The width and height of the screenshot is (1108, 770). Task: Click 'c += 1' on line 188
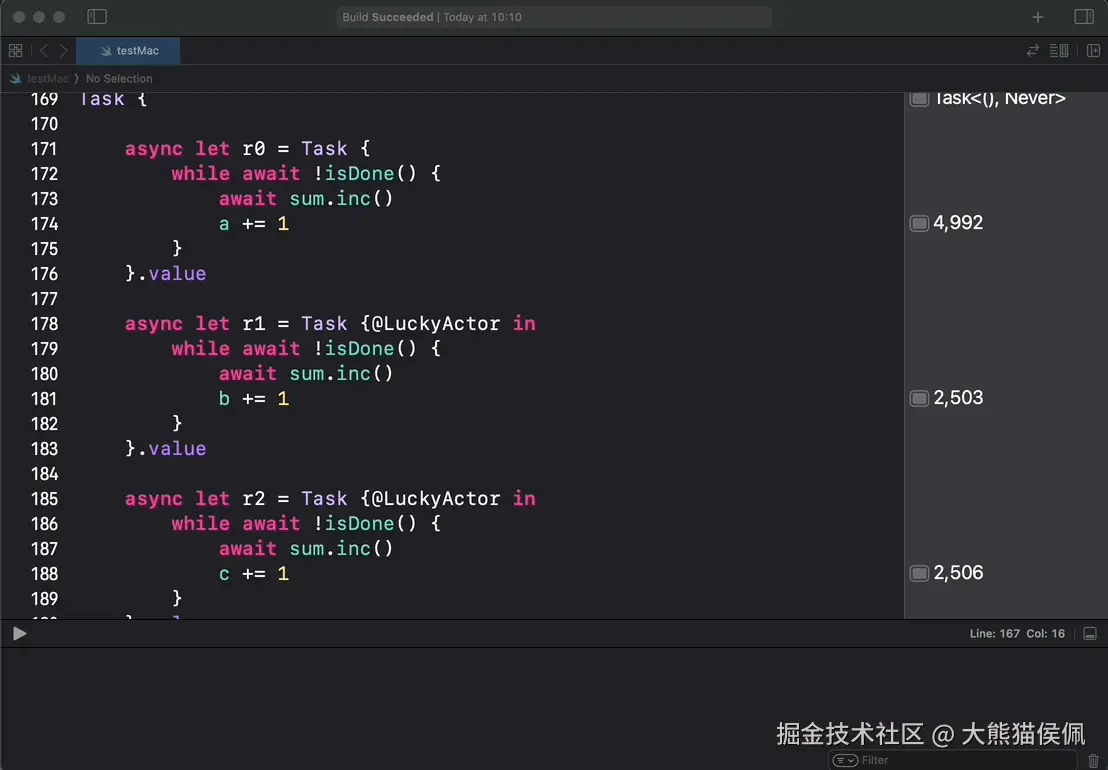pyautogui.click(x=254, y=574)
